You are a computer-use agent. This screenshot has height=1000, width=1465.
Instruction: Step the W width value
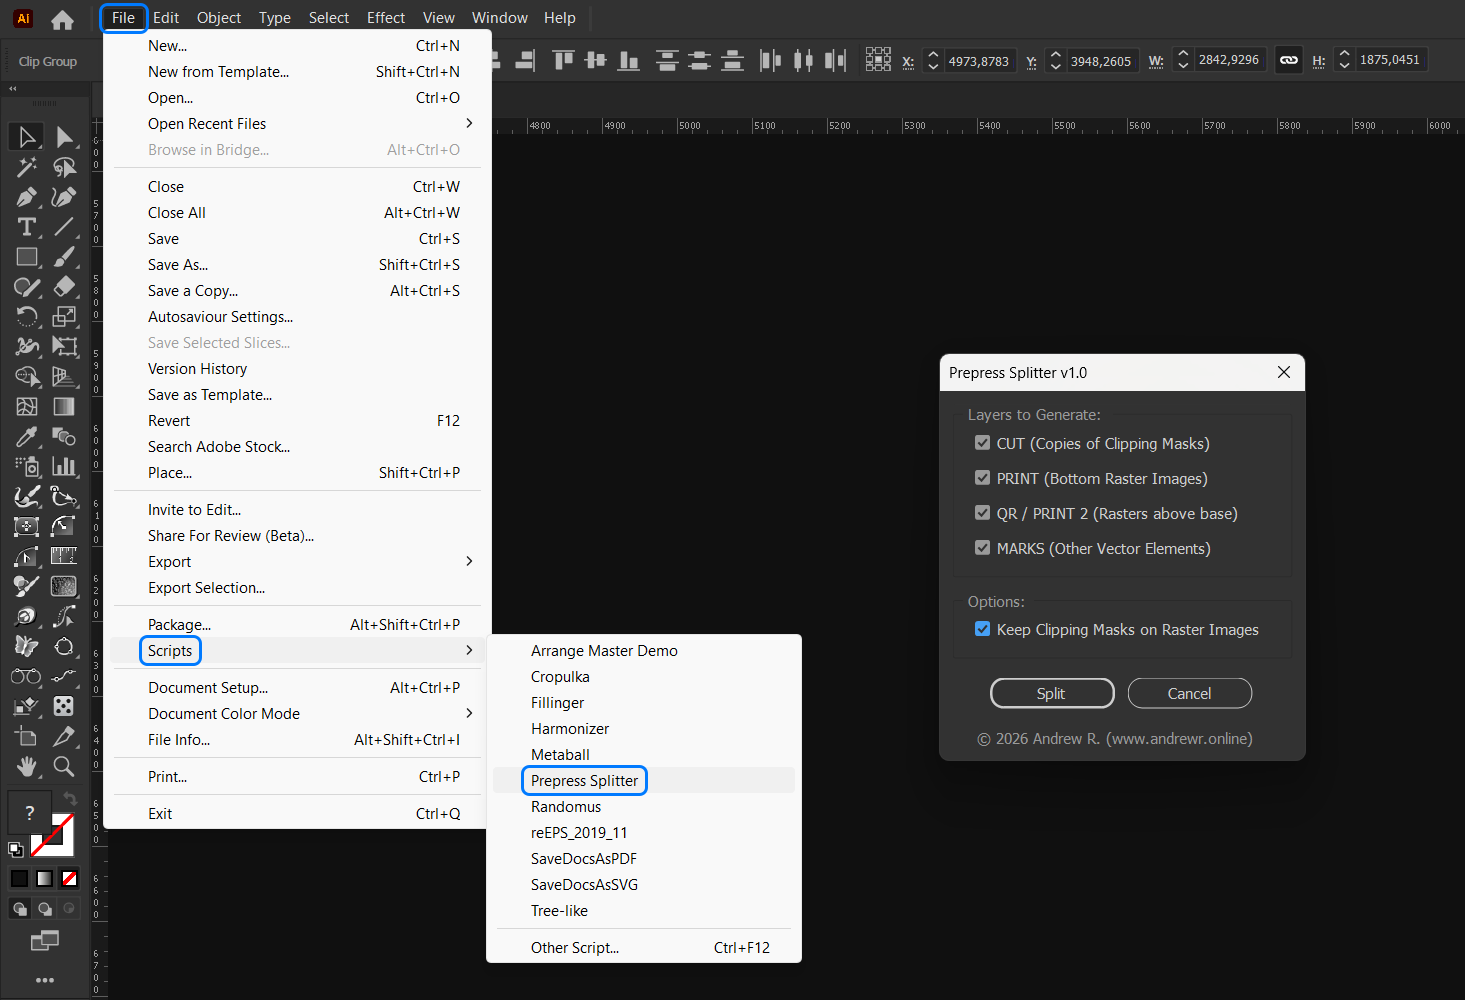(1183, 60)
